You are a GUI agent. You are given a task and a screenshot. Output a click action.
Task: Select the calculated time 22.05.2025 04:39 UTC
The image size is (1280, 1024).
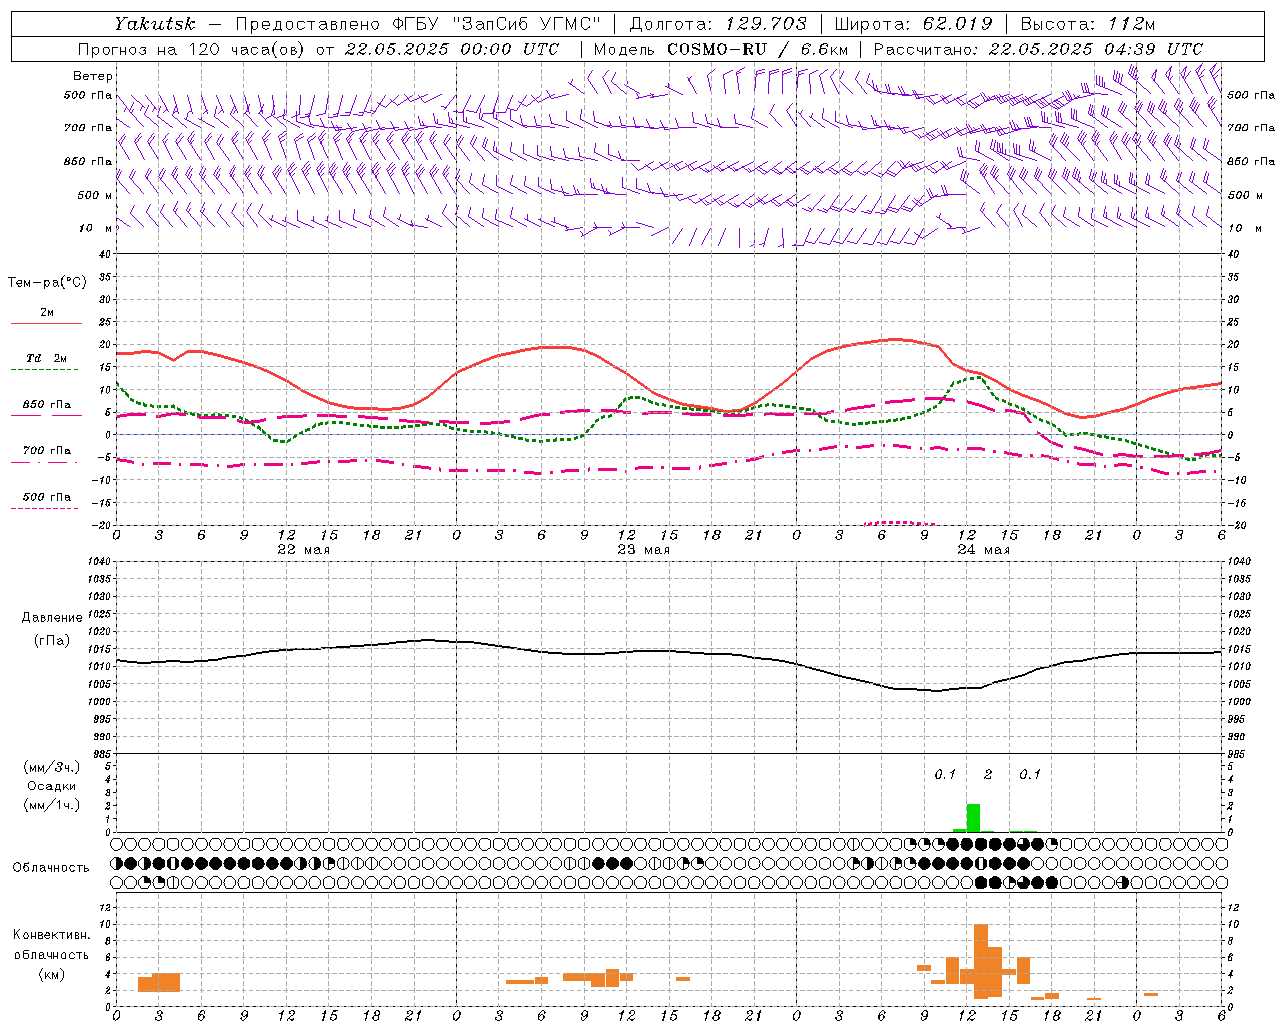coord(1096,49)
